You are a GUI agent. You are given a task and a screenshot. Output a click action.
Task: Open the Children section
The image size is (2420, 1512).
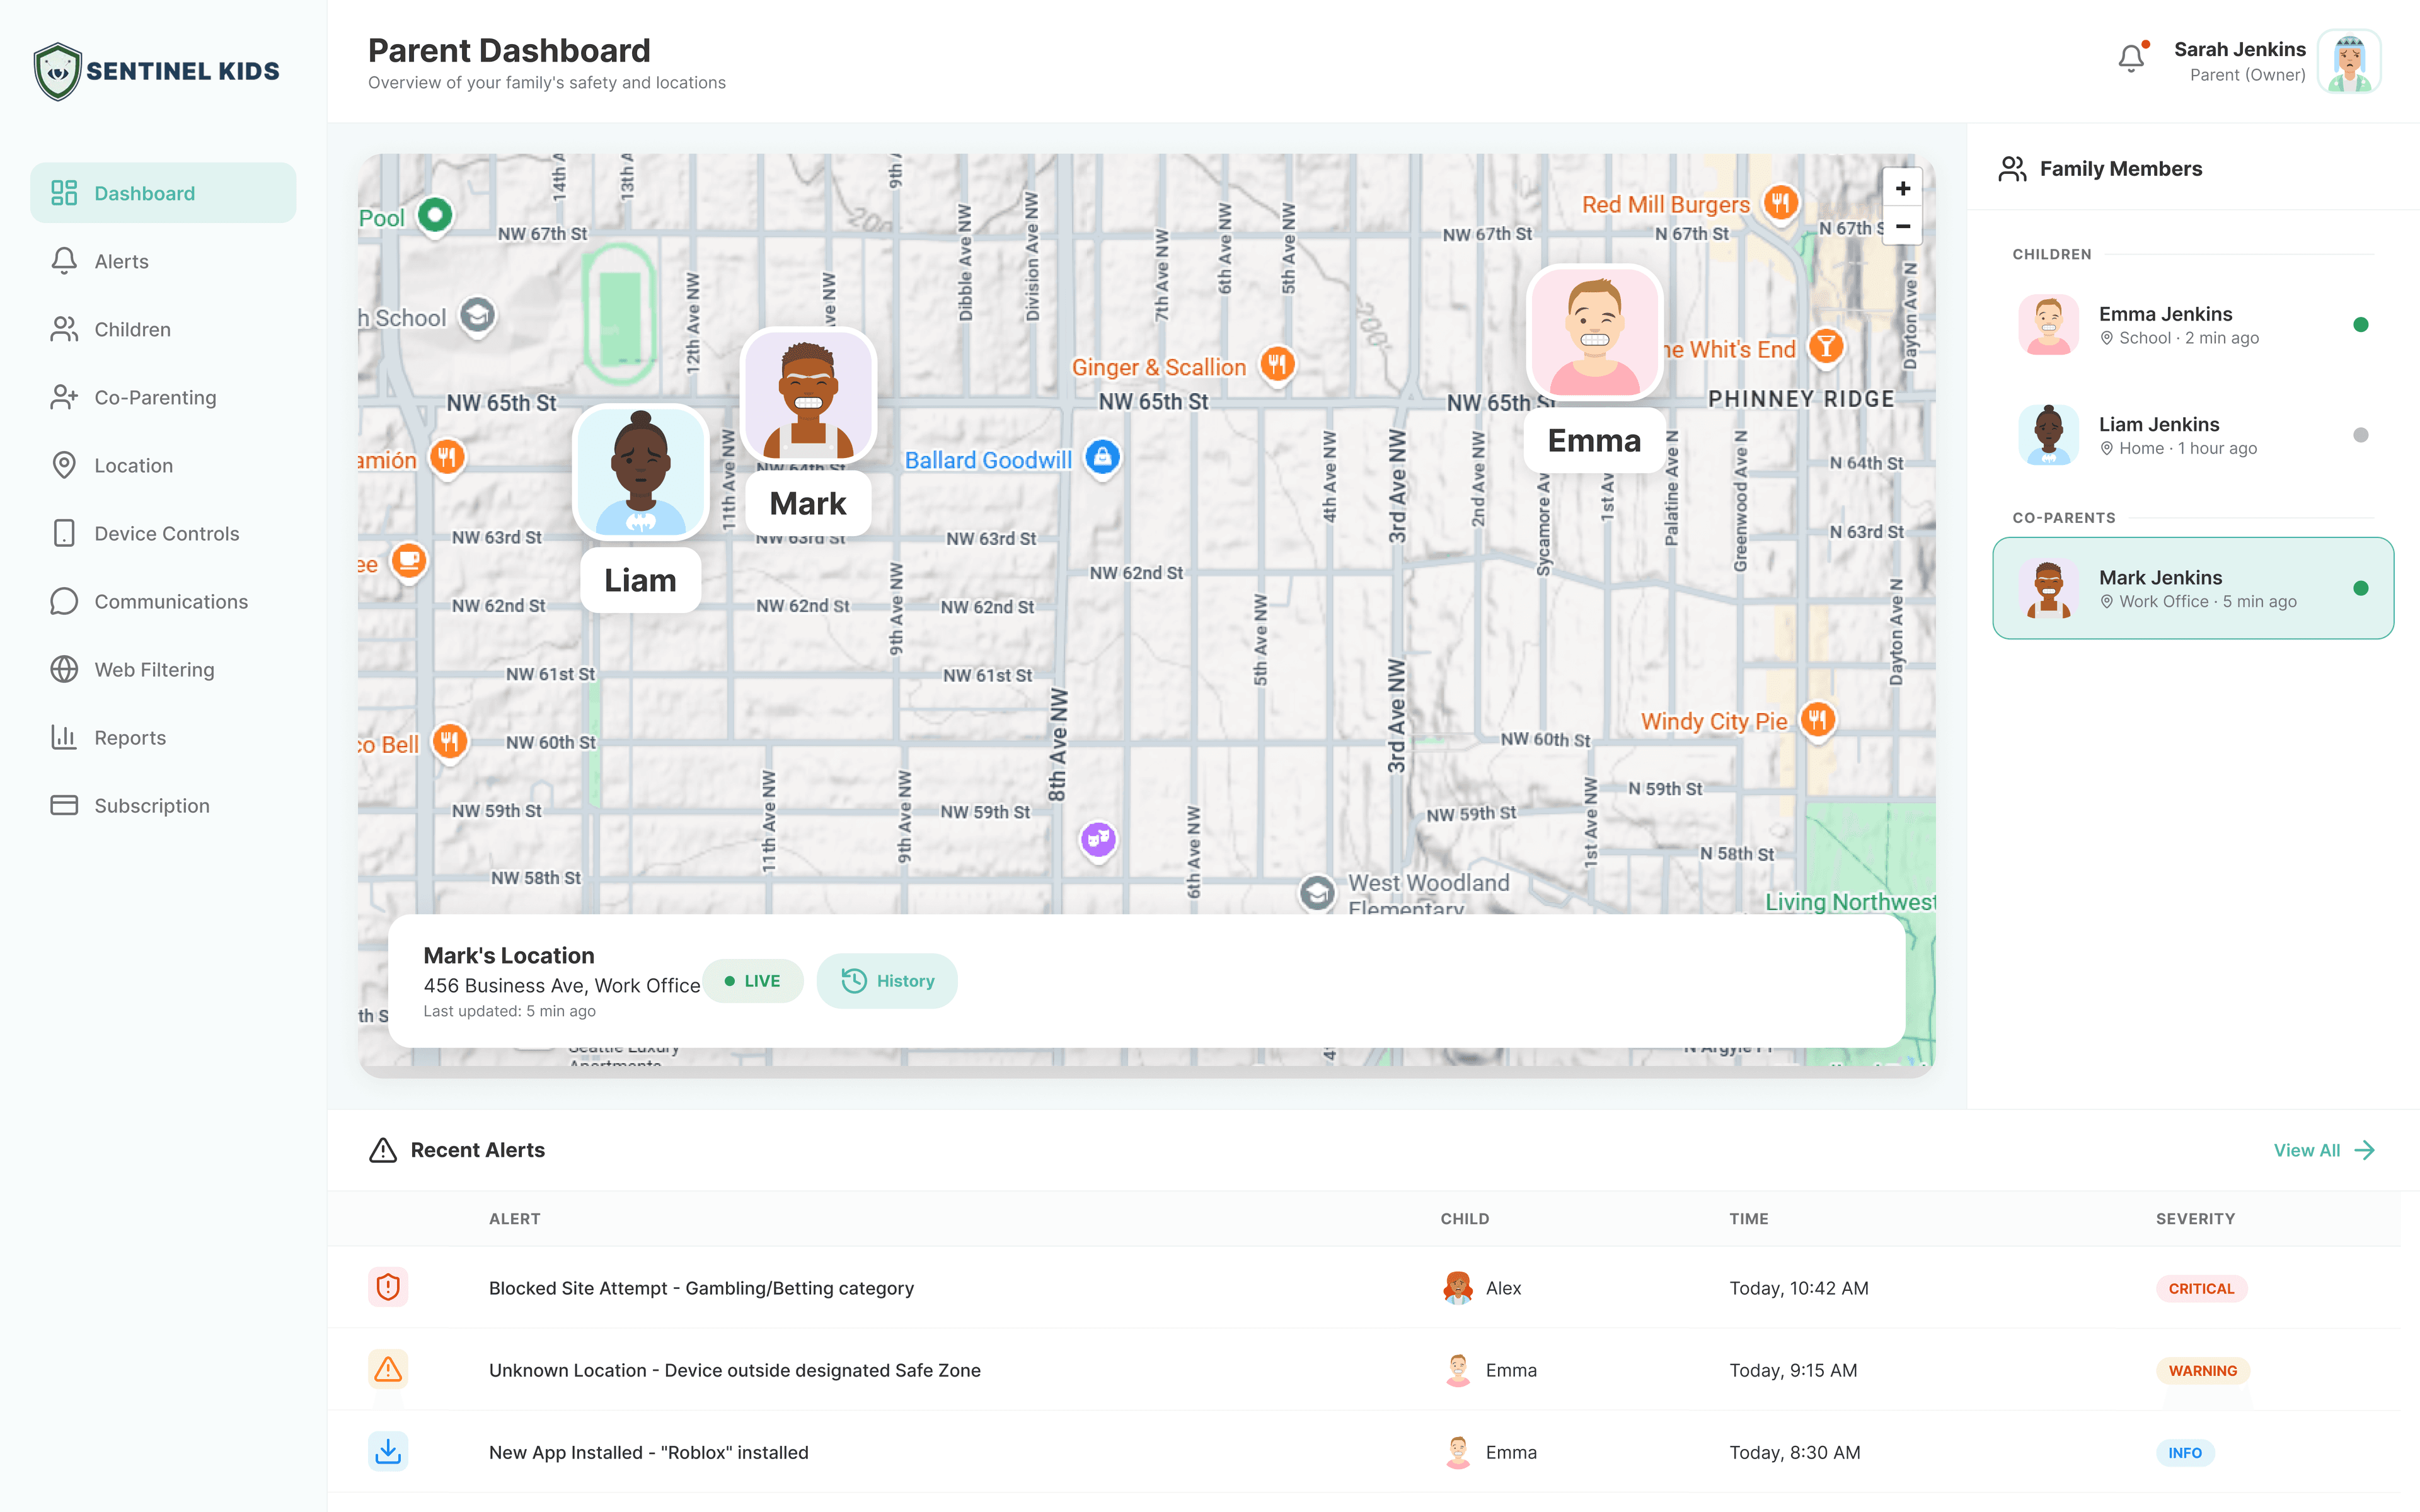pyautogui.click(x=163, y=329)
